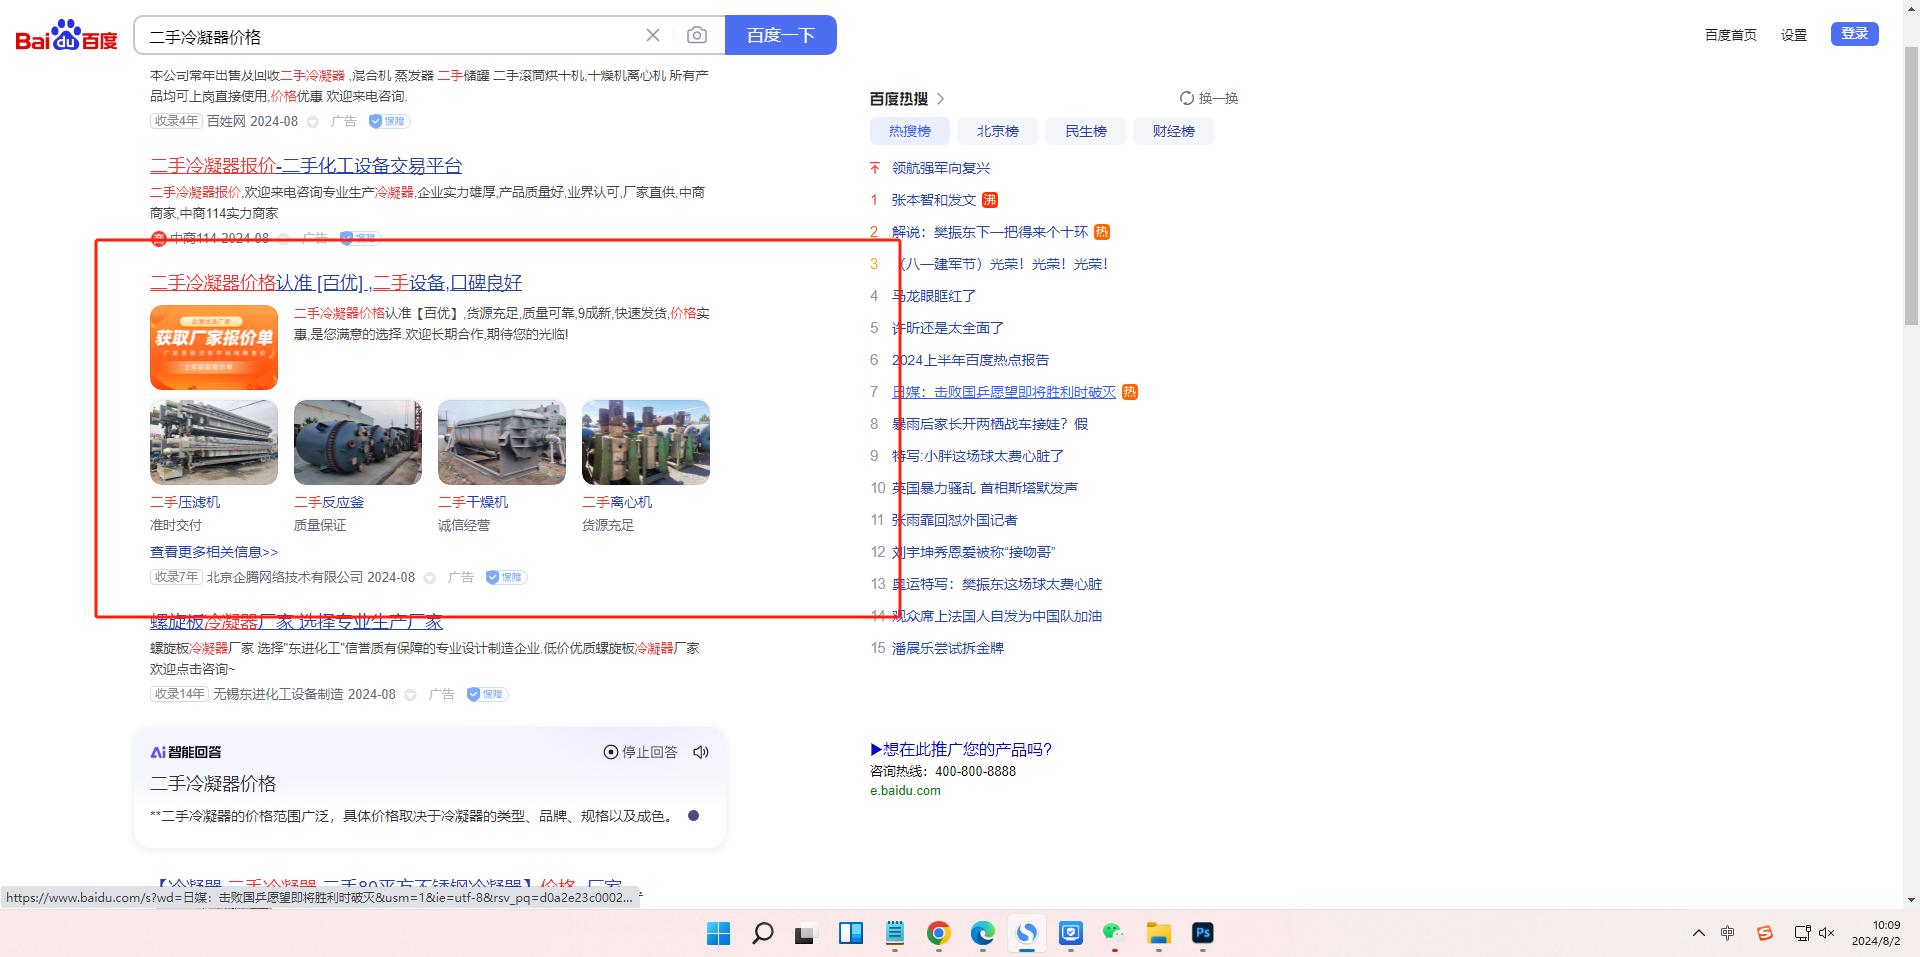Open Google Chrome from taskbar

938,933
